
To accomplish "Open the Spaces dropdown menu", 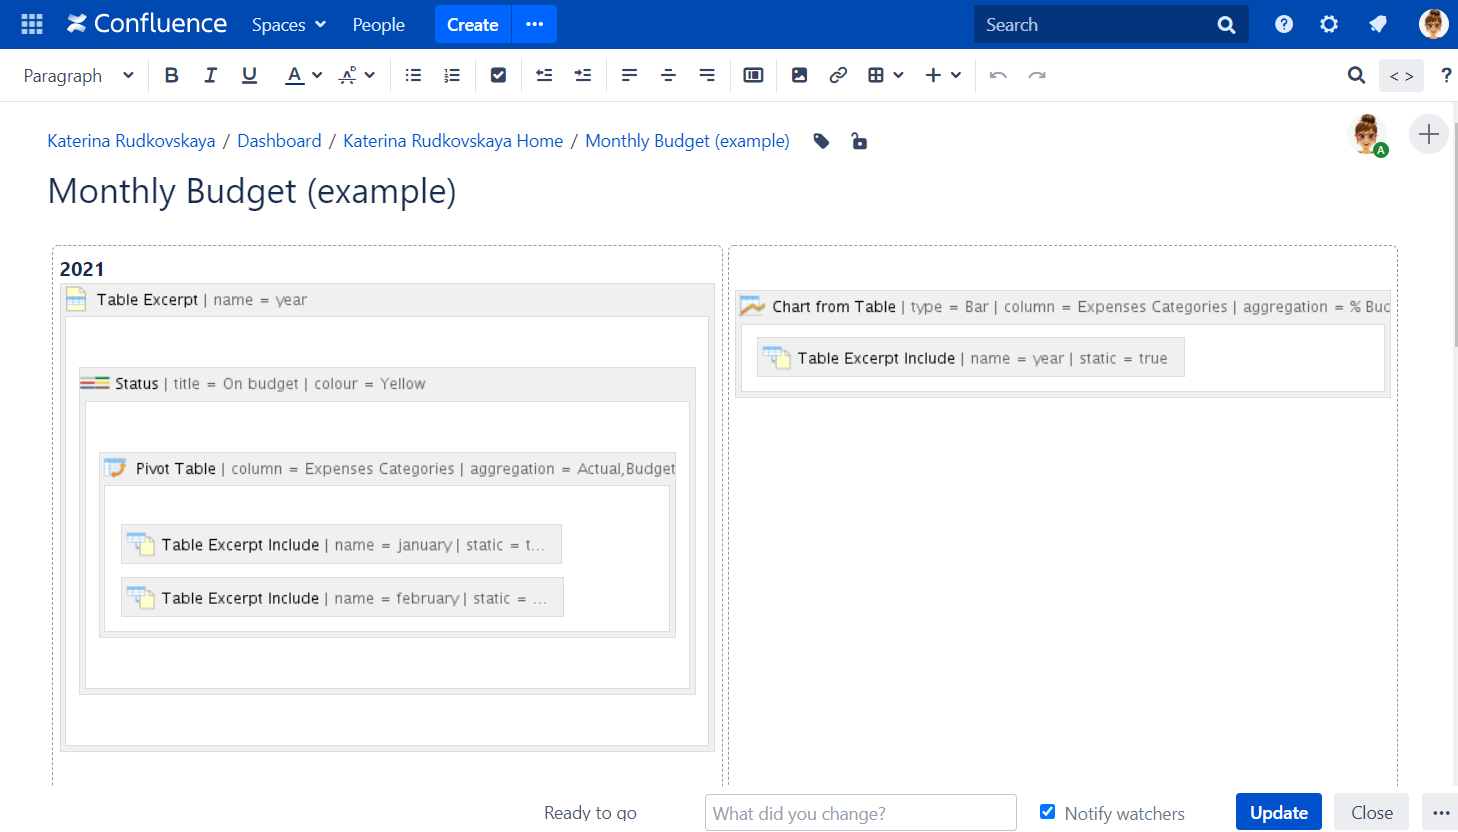I will click(289, 25).
